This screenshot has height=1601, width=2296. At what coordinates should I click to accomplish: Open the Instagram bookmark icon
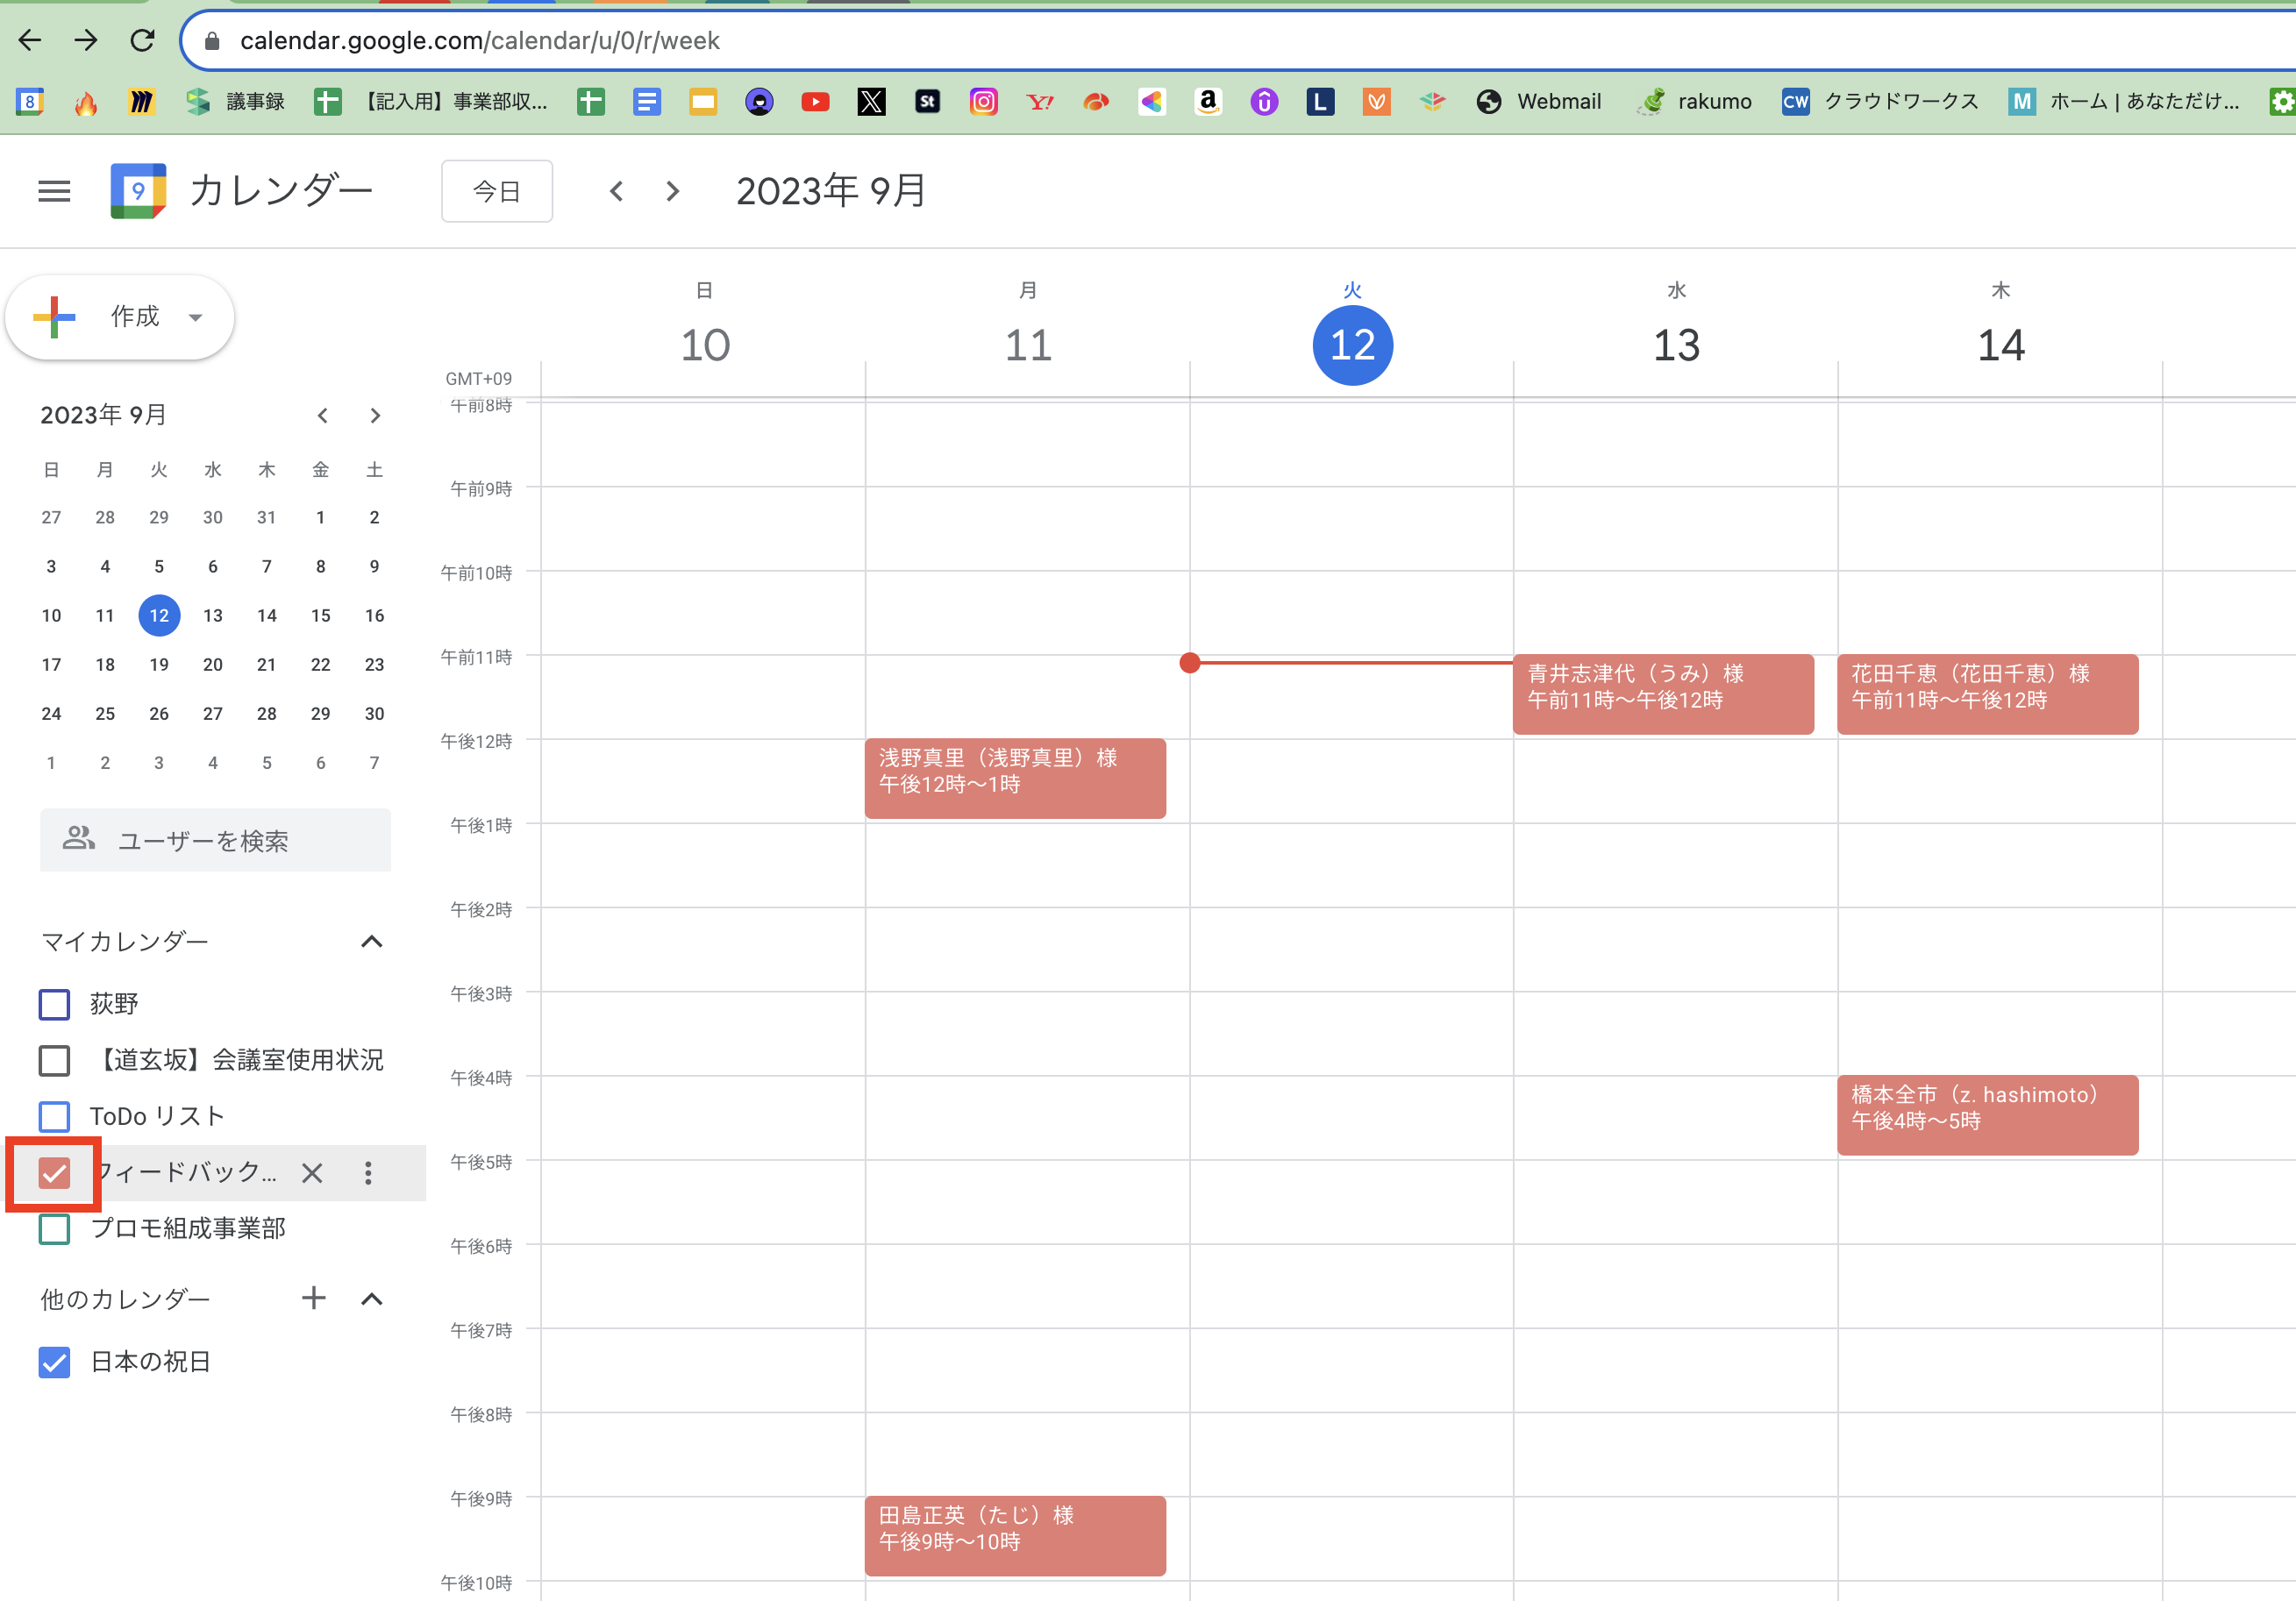pos(983,101)
